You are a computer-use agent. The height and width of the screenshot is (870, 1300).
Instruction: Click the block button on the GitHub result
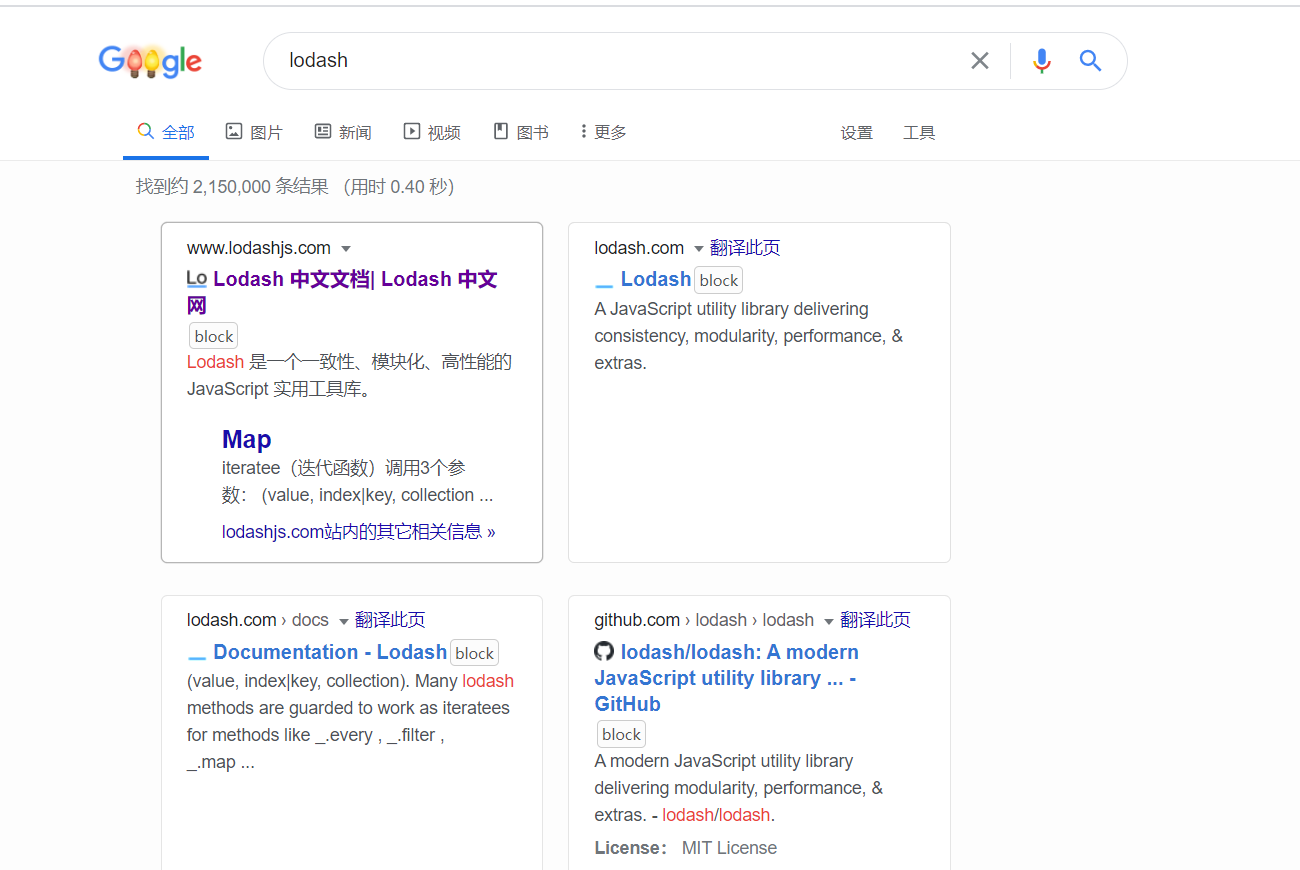pyautogui.click(x=620, y=733)
